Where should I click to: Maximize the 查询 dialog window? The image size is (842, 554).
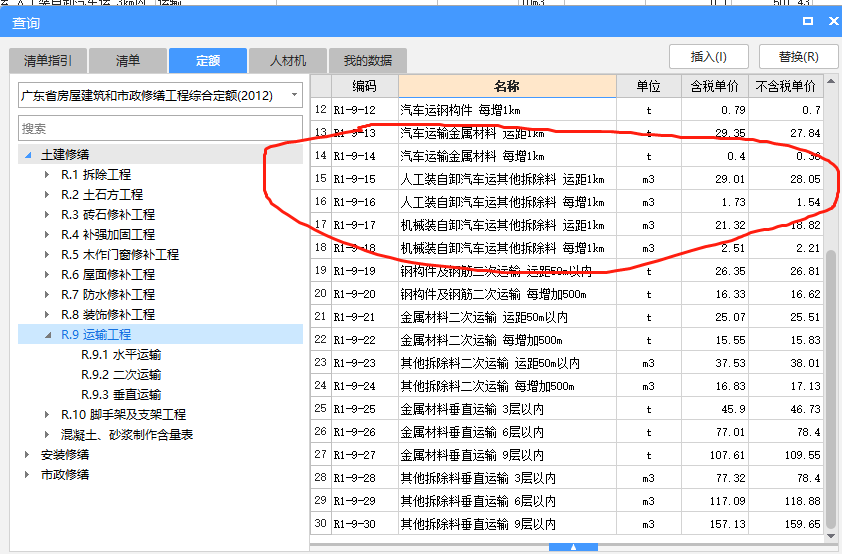pyautogui.click(x=808, y=21)
